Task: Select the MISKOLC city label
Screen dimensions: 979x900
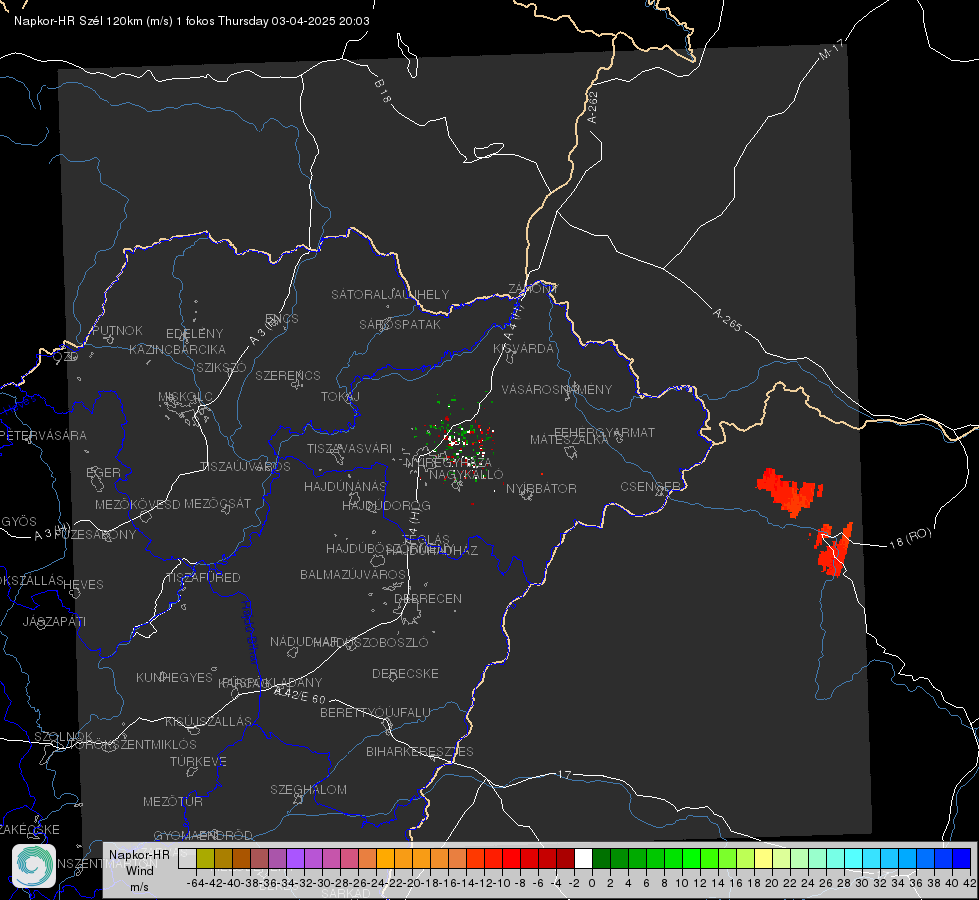Action: point(185,397)
